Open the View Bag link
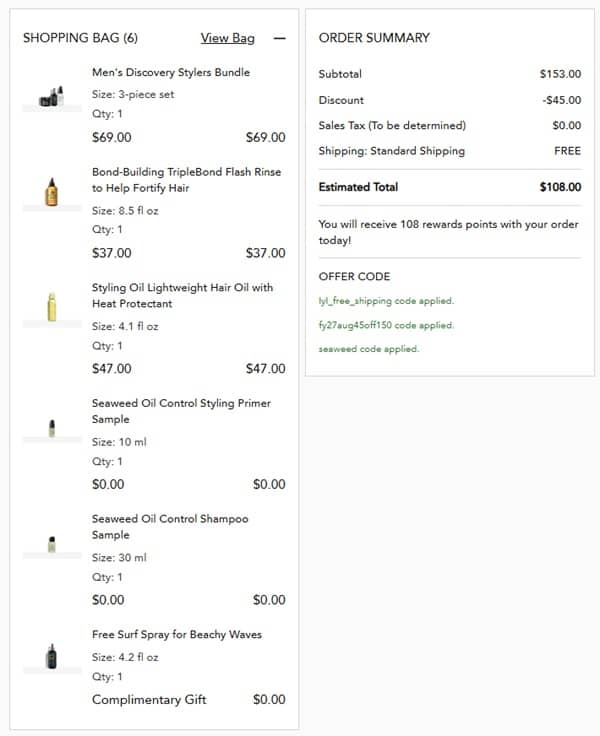 tap(228, 38)
